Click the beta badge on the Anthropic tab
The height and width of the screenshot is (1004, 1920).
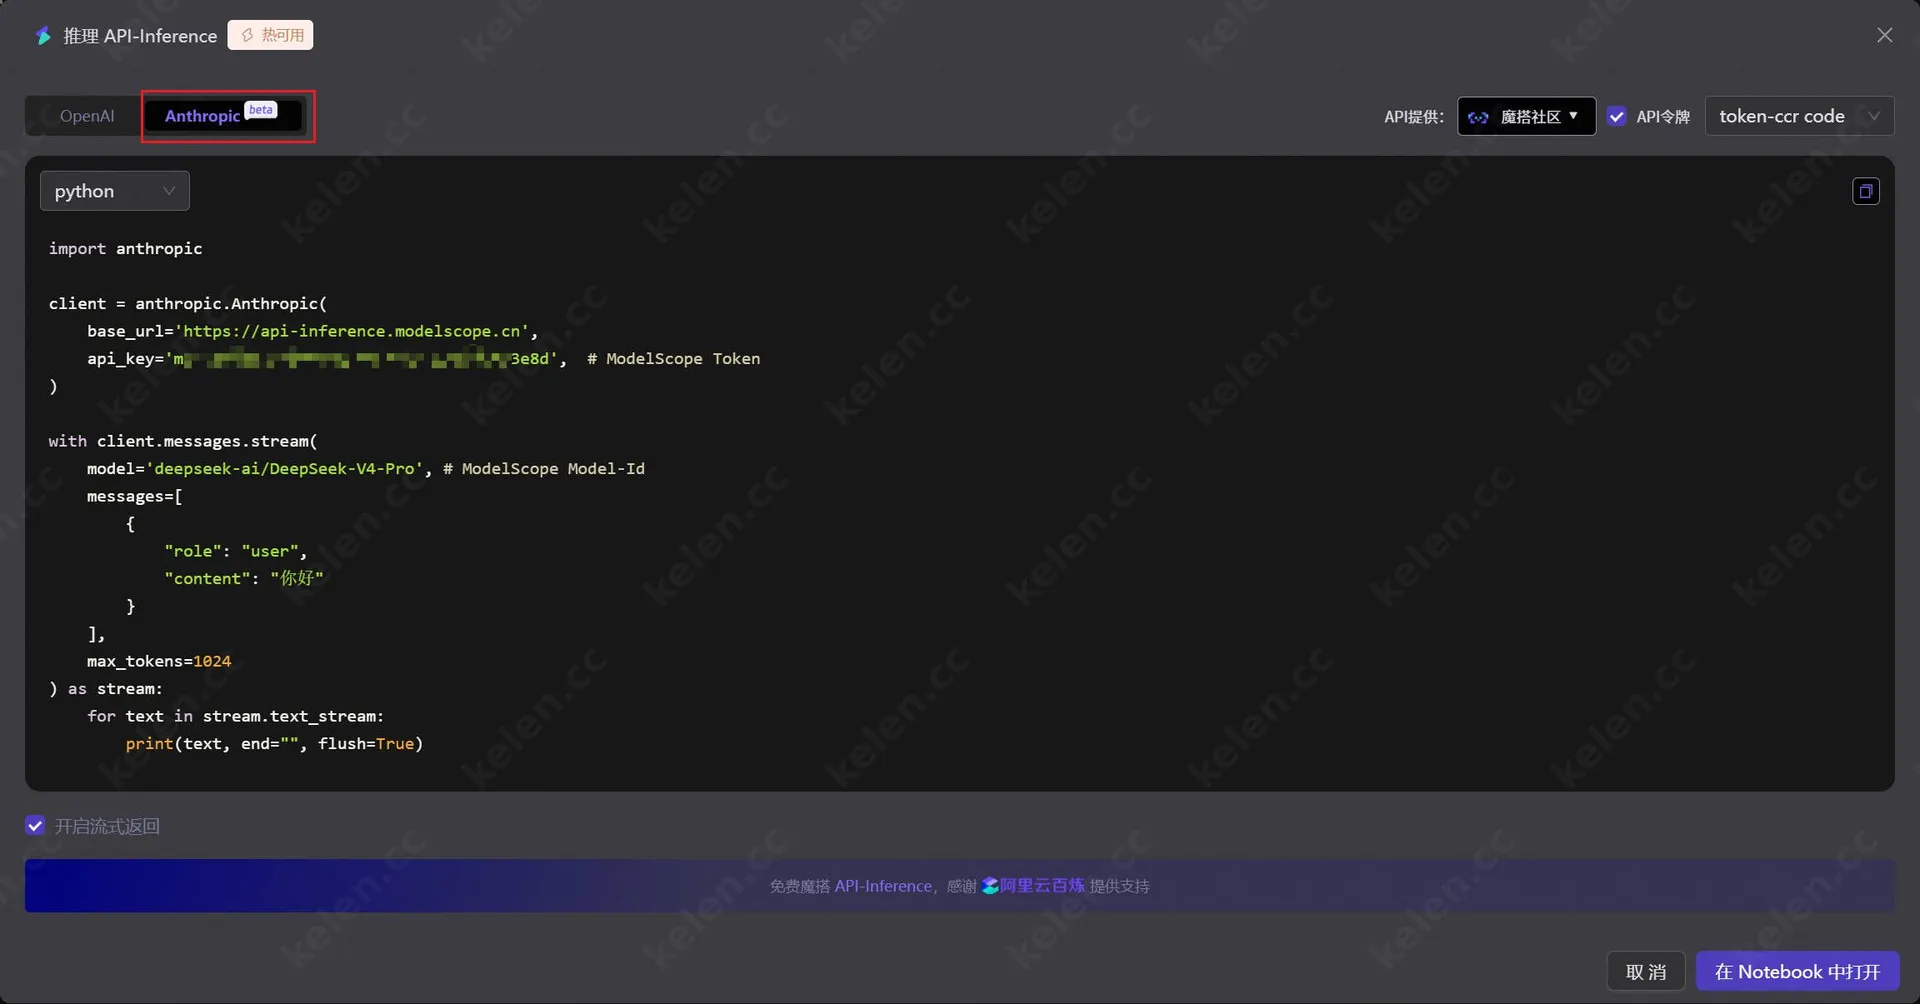point(261,110)
